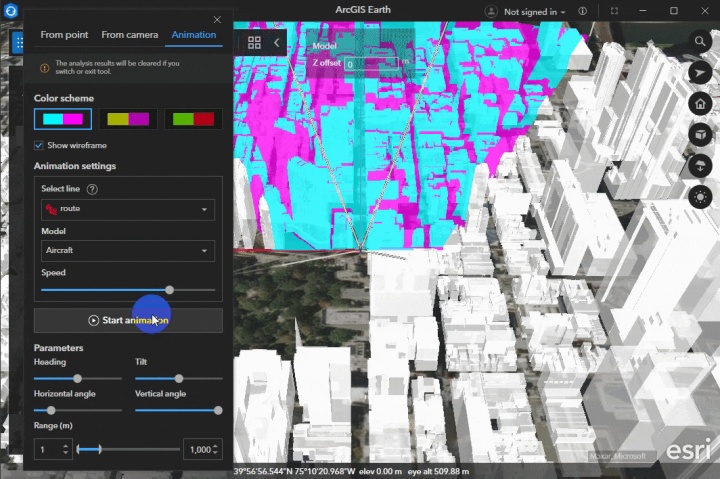The height and width of the screenshot is (479, 720).
Task: Open the grid toolbox icon
Action: click(254, 43)
